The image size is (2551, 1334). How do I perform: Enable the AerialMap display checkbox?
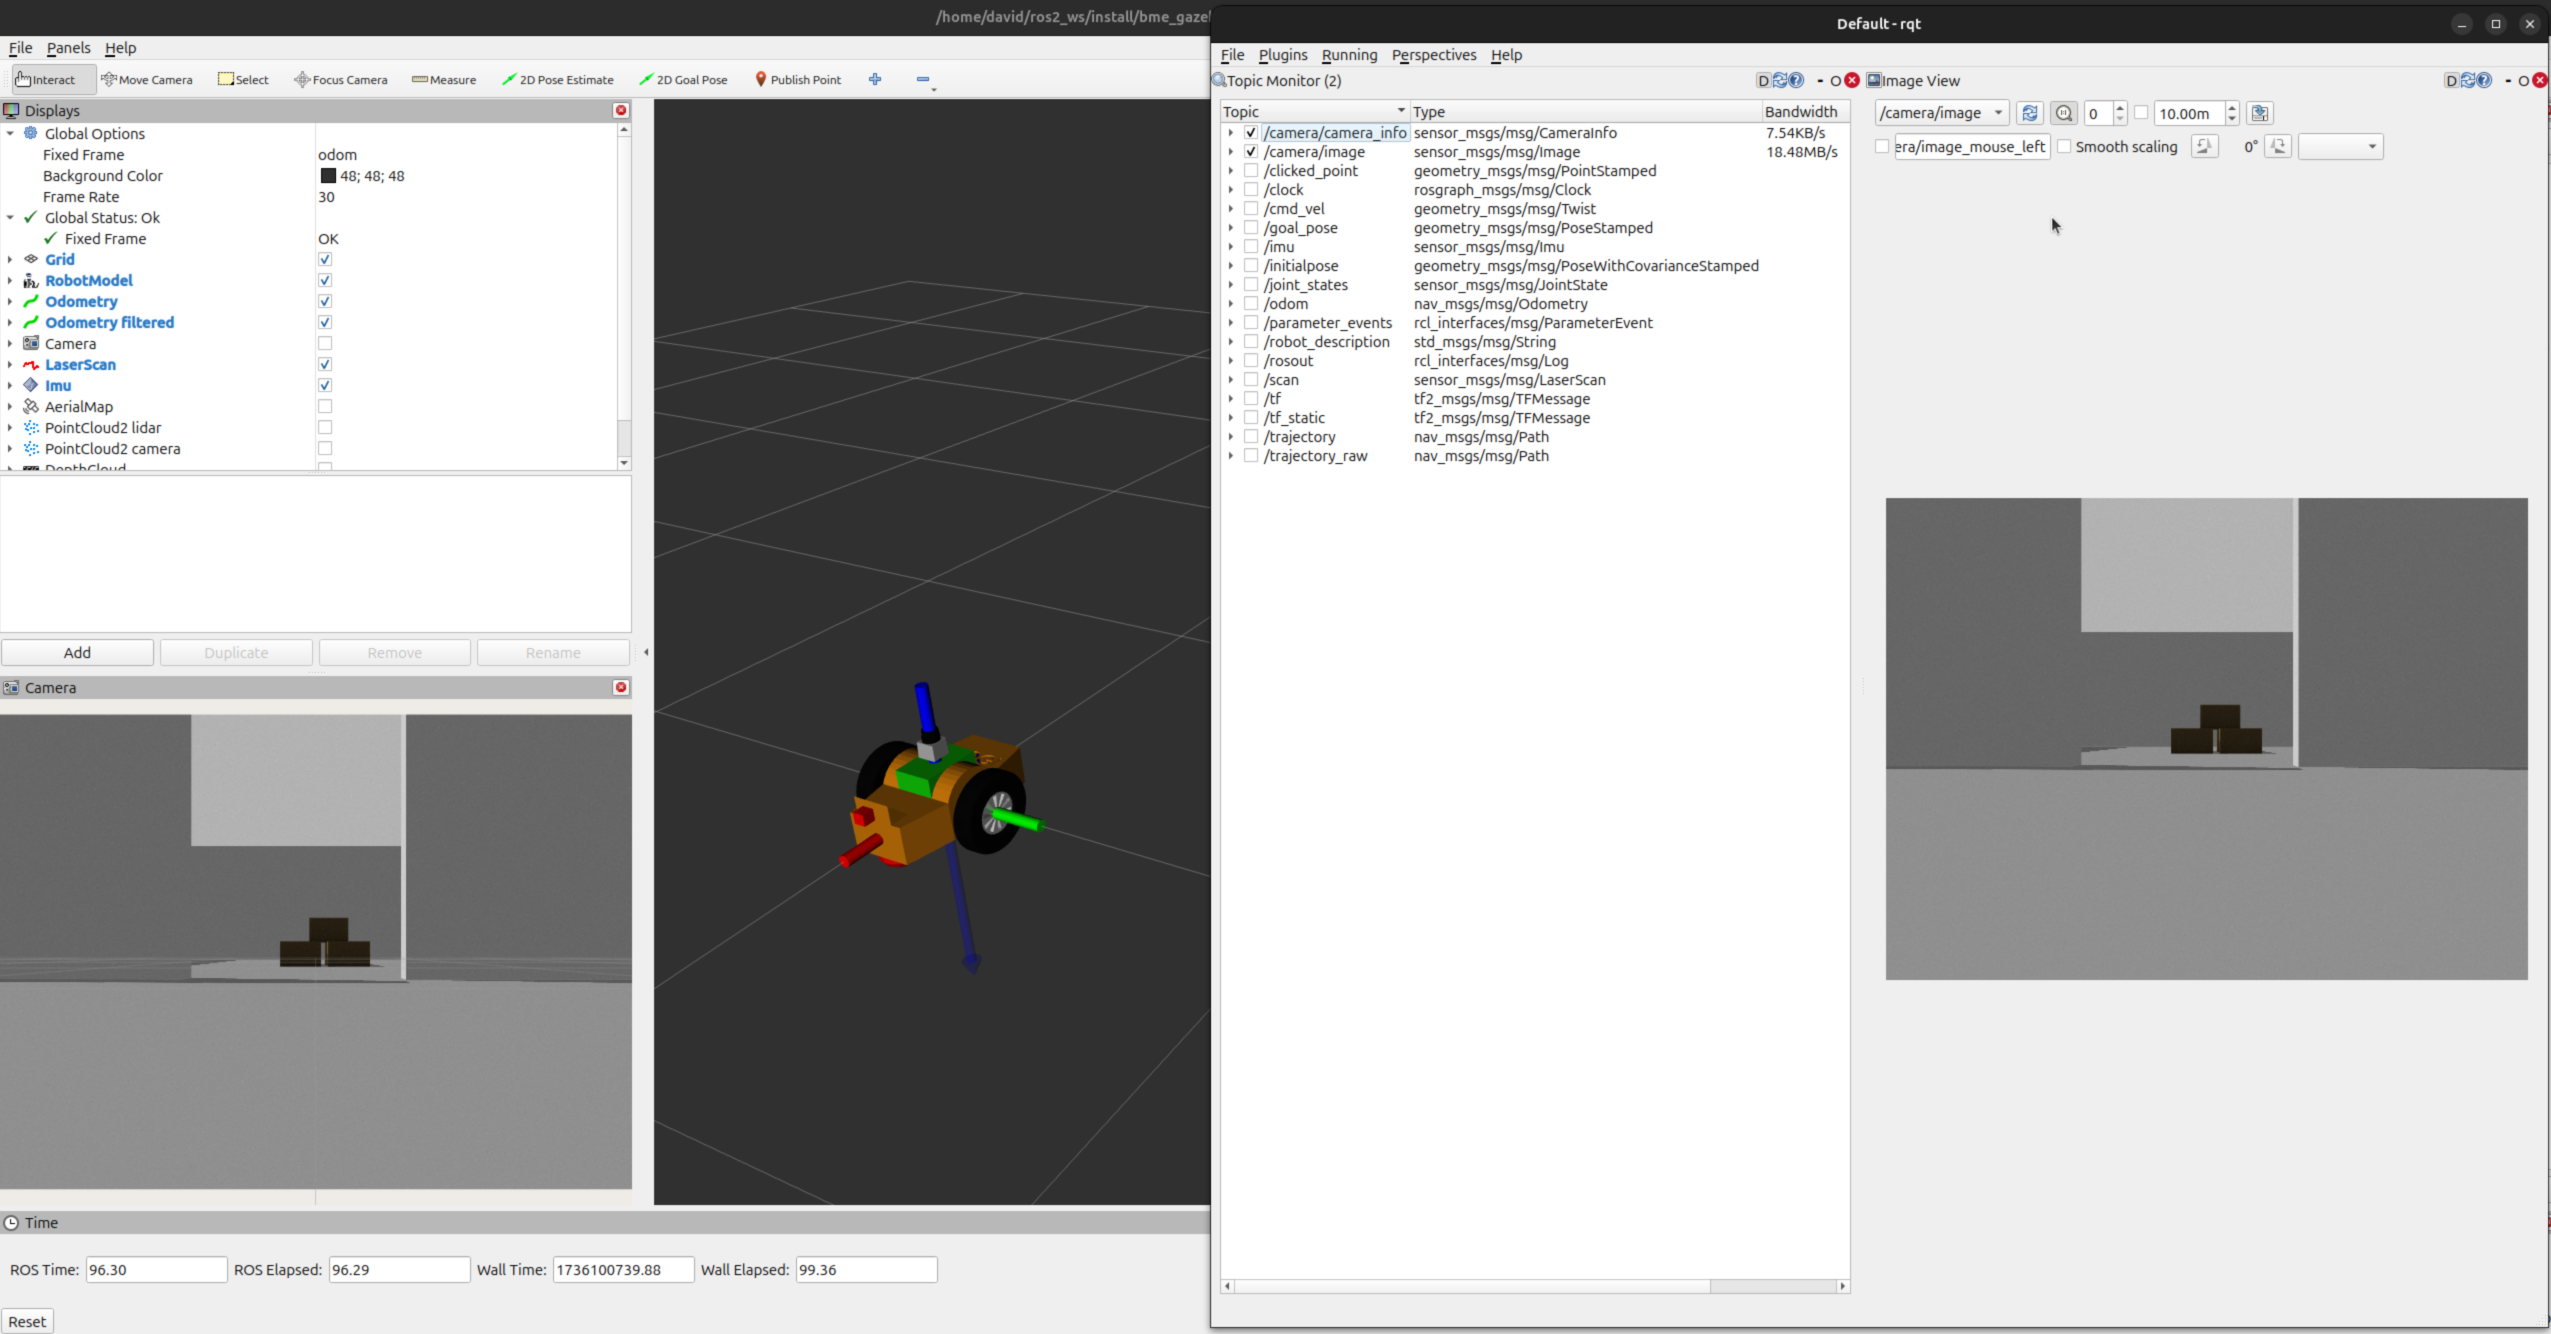click(325, 407)
